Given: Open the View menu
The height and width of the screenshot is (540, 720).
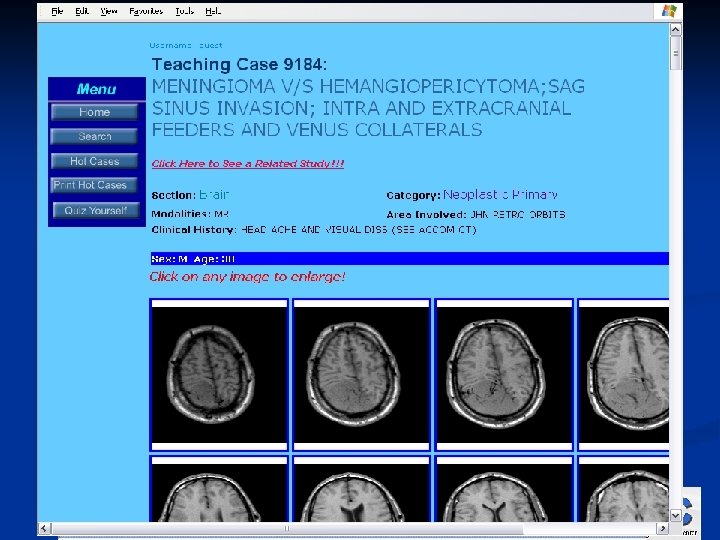Looking at the screenshot, I should coord(109,11).
